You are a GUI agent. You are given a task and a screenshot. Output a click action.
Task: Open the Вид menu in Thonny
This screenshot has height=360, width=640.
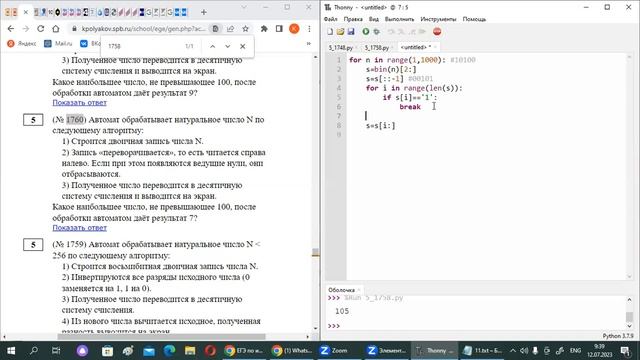point(374,19)
